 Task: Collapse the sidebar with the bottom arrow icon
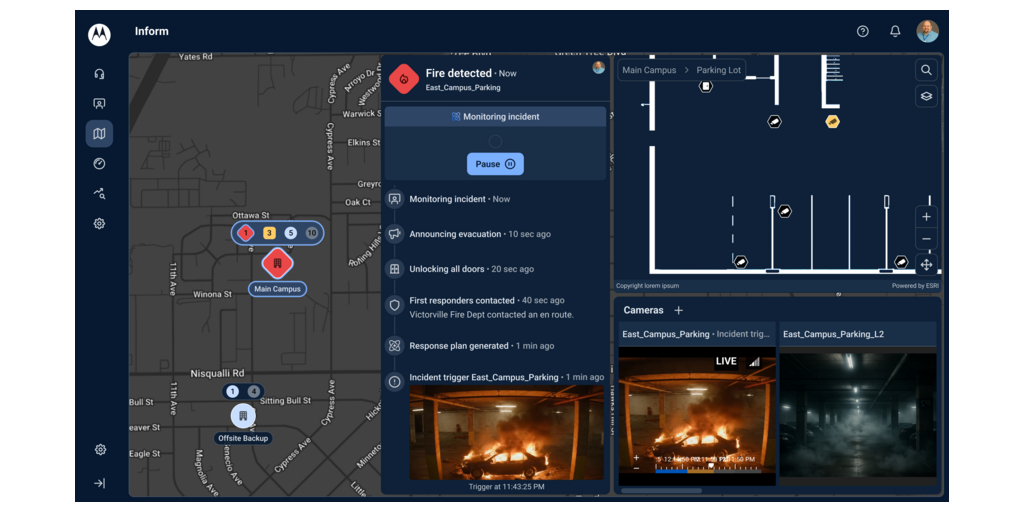point(99,483)
